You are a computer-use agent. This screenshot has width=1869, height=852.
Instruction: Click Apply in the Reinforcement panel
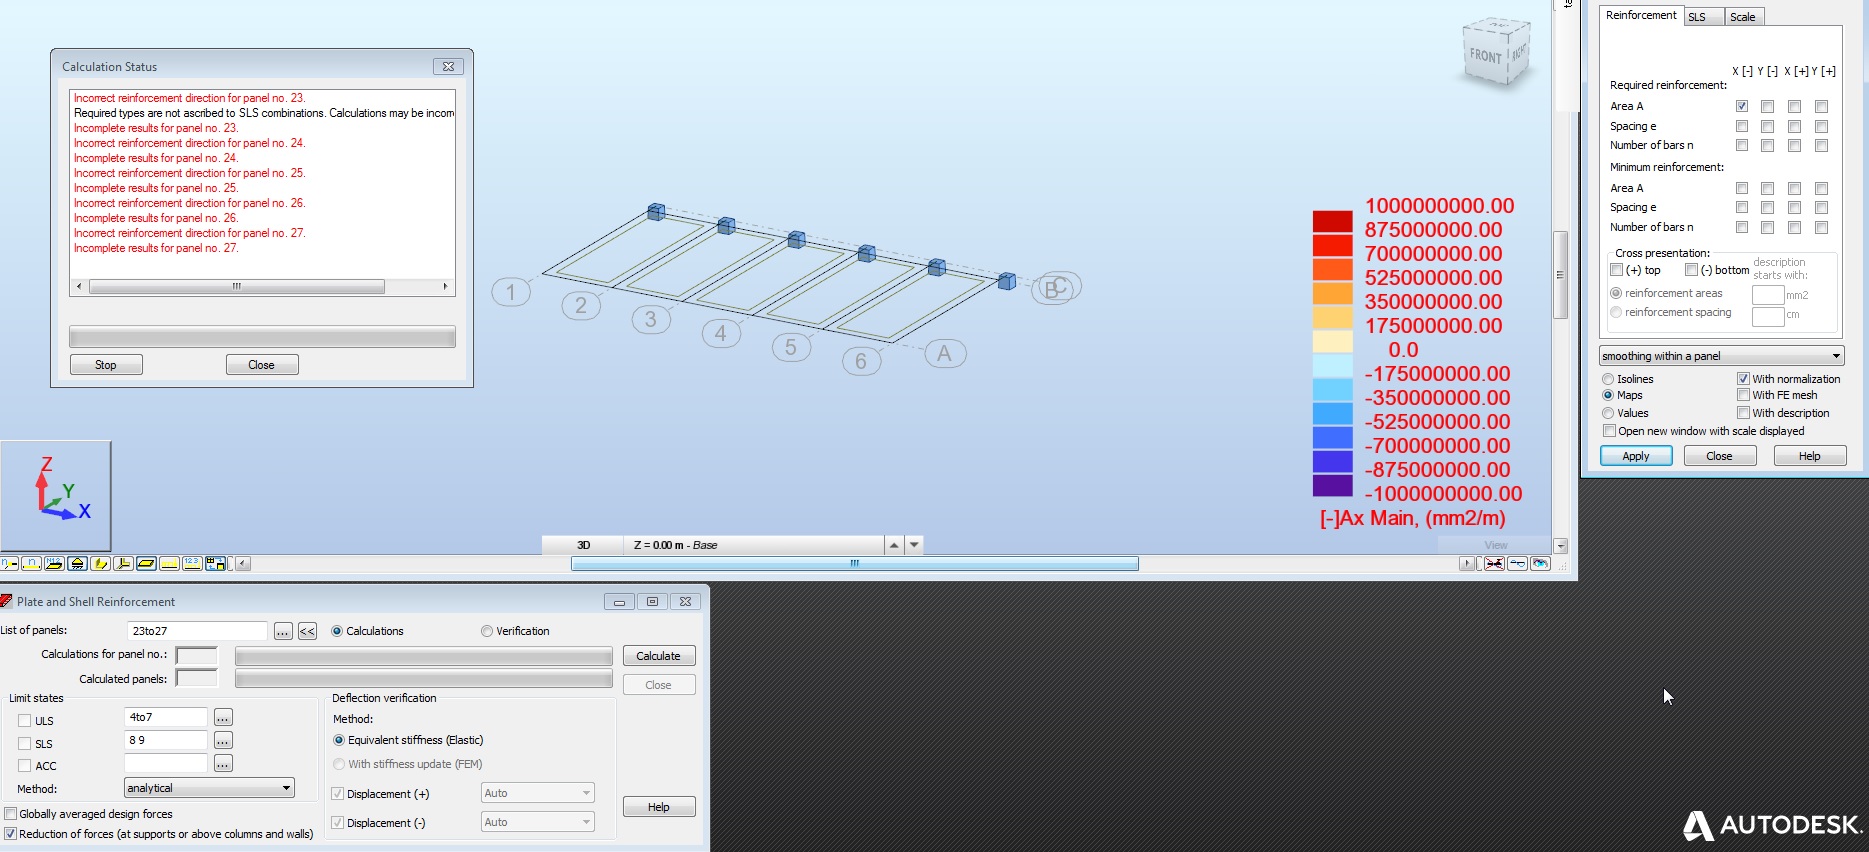click(x=1636, y=456)
